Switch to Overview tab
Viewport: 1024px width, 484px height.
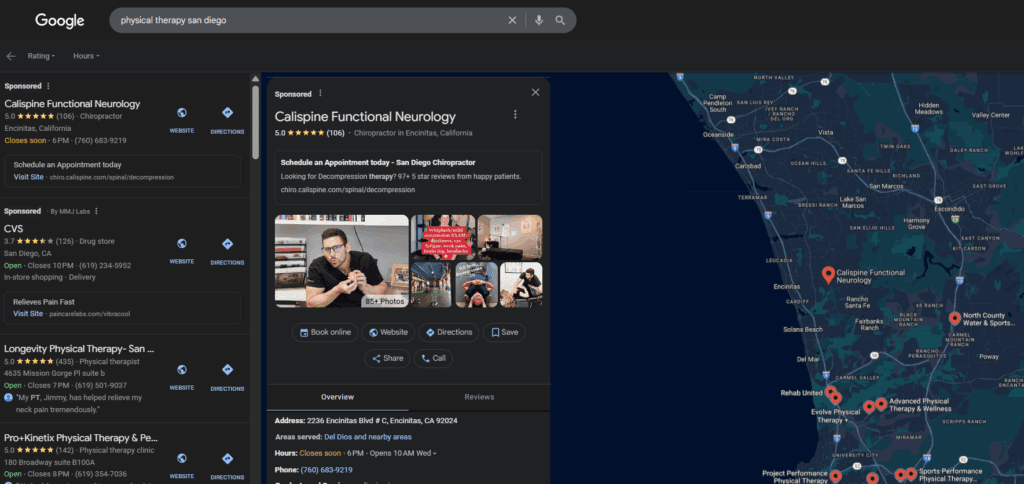click(x=338, y=397)
